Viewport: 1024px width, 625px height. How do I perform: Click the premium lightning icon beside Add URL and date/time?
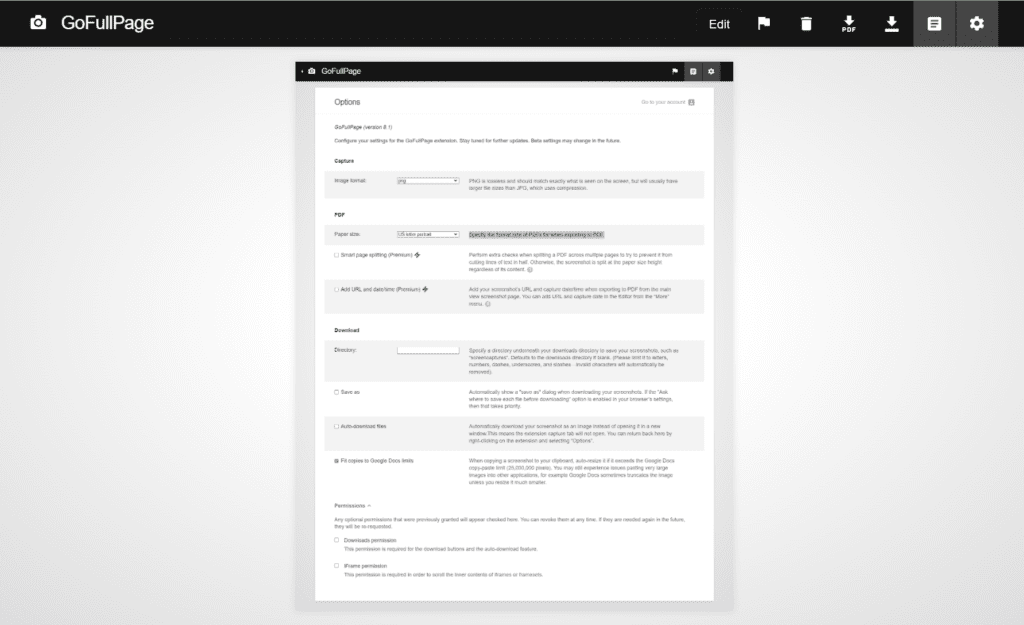click(x=425, y=289)
